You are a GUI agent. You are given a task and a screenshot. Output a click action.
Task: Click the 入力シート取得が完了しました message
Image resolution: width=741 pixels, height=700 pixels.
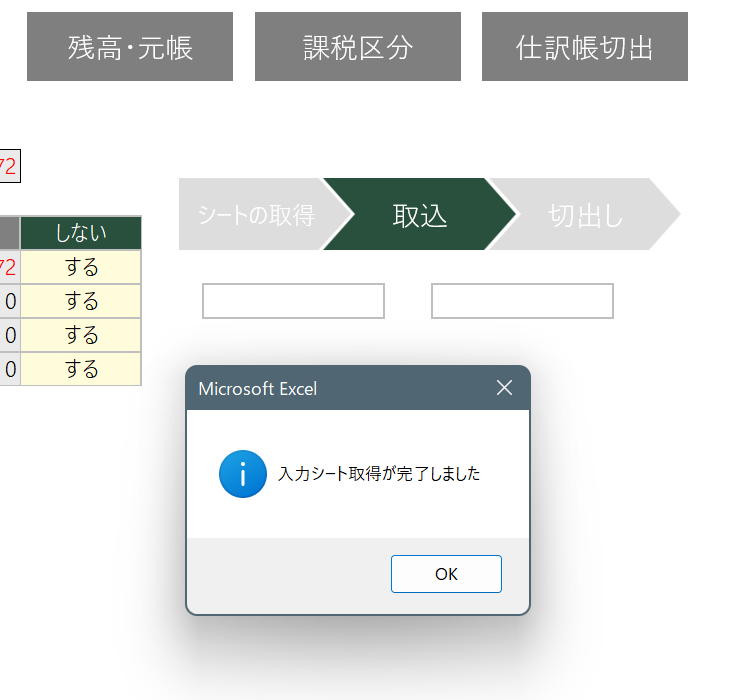(x=379, y=474)
